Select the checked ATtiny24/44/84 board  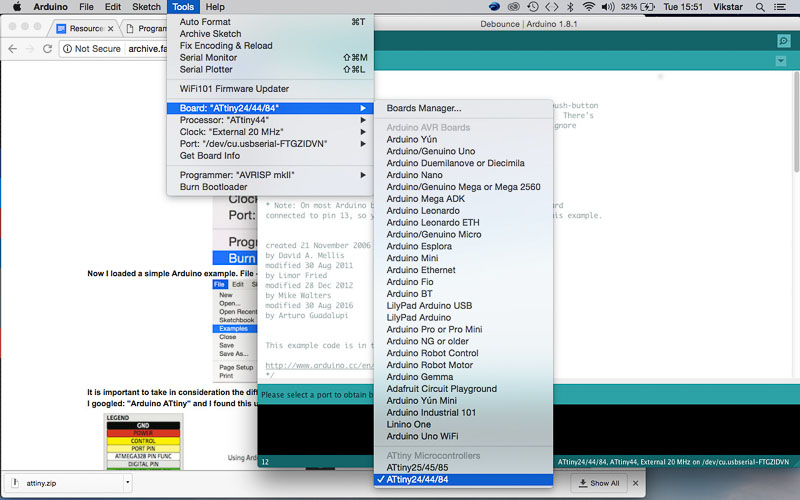pos(463,480)
